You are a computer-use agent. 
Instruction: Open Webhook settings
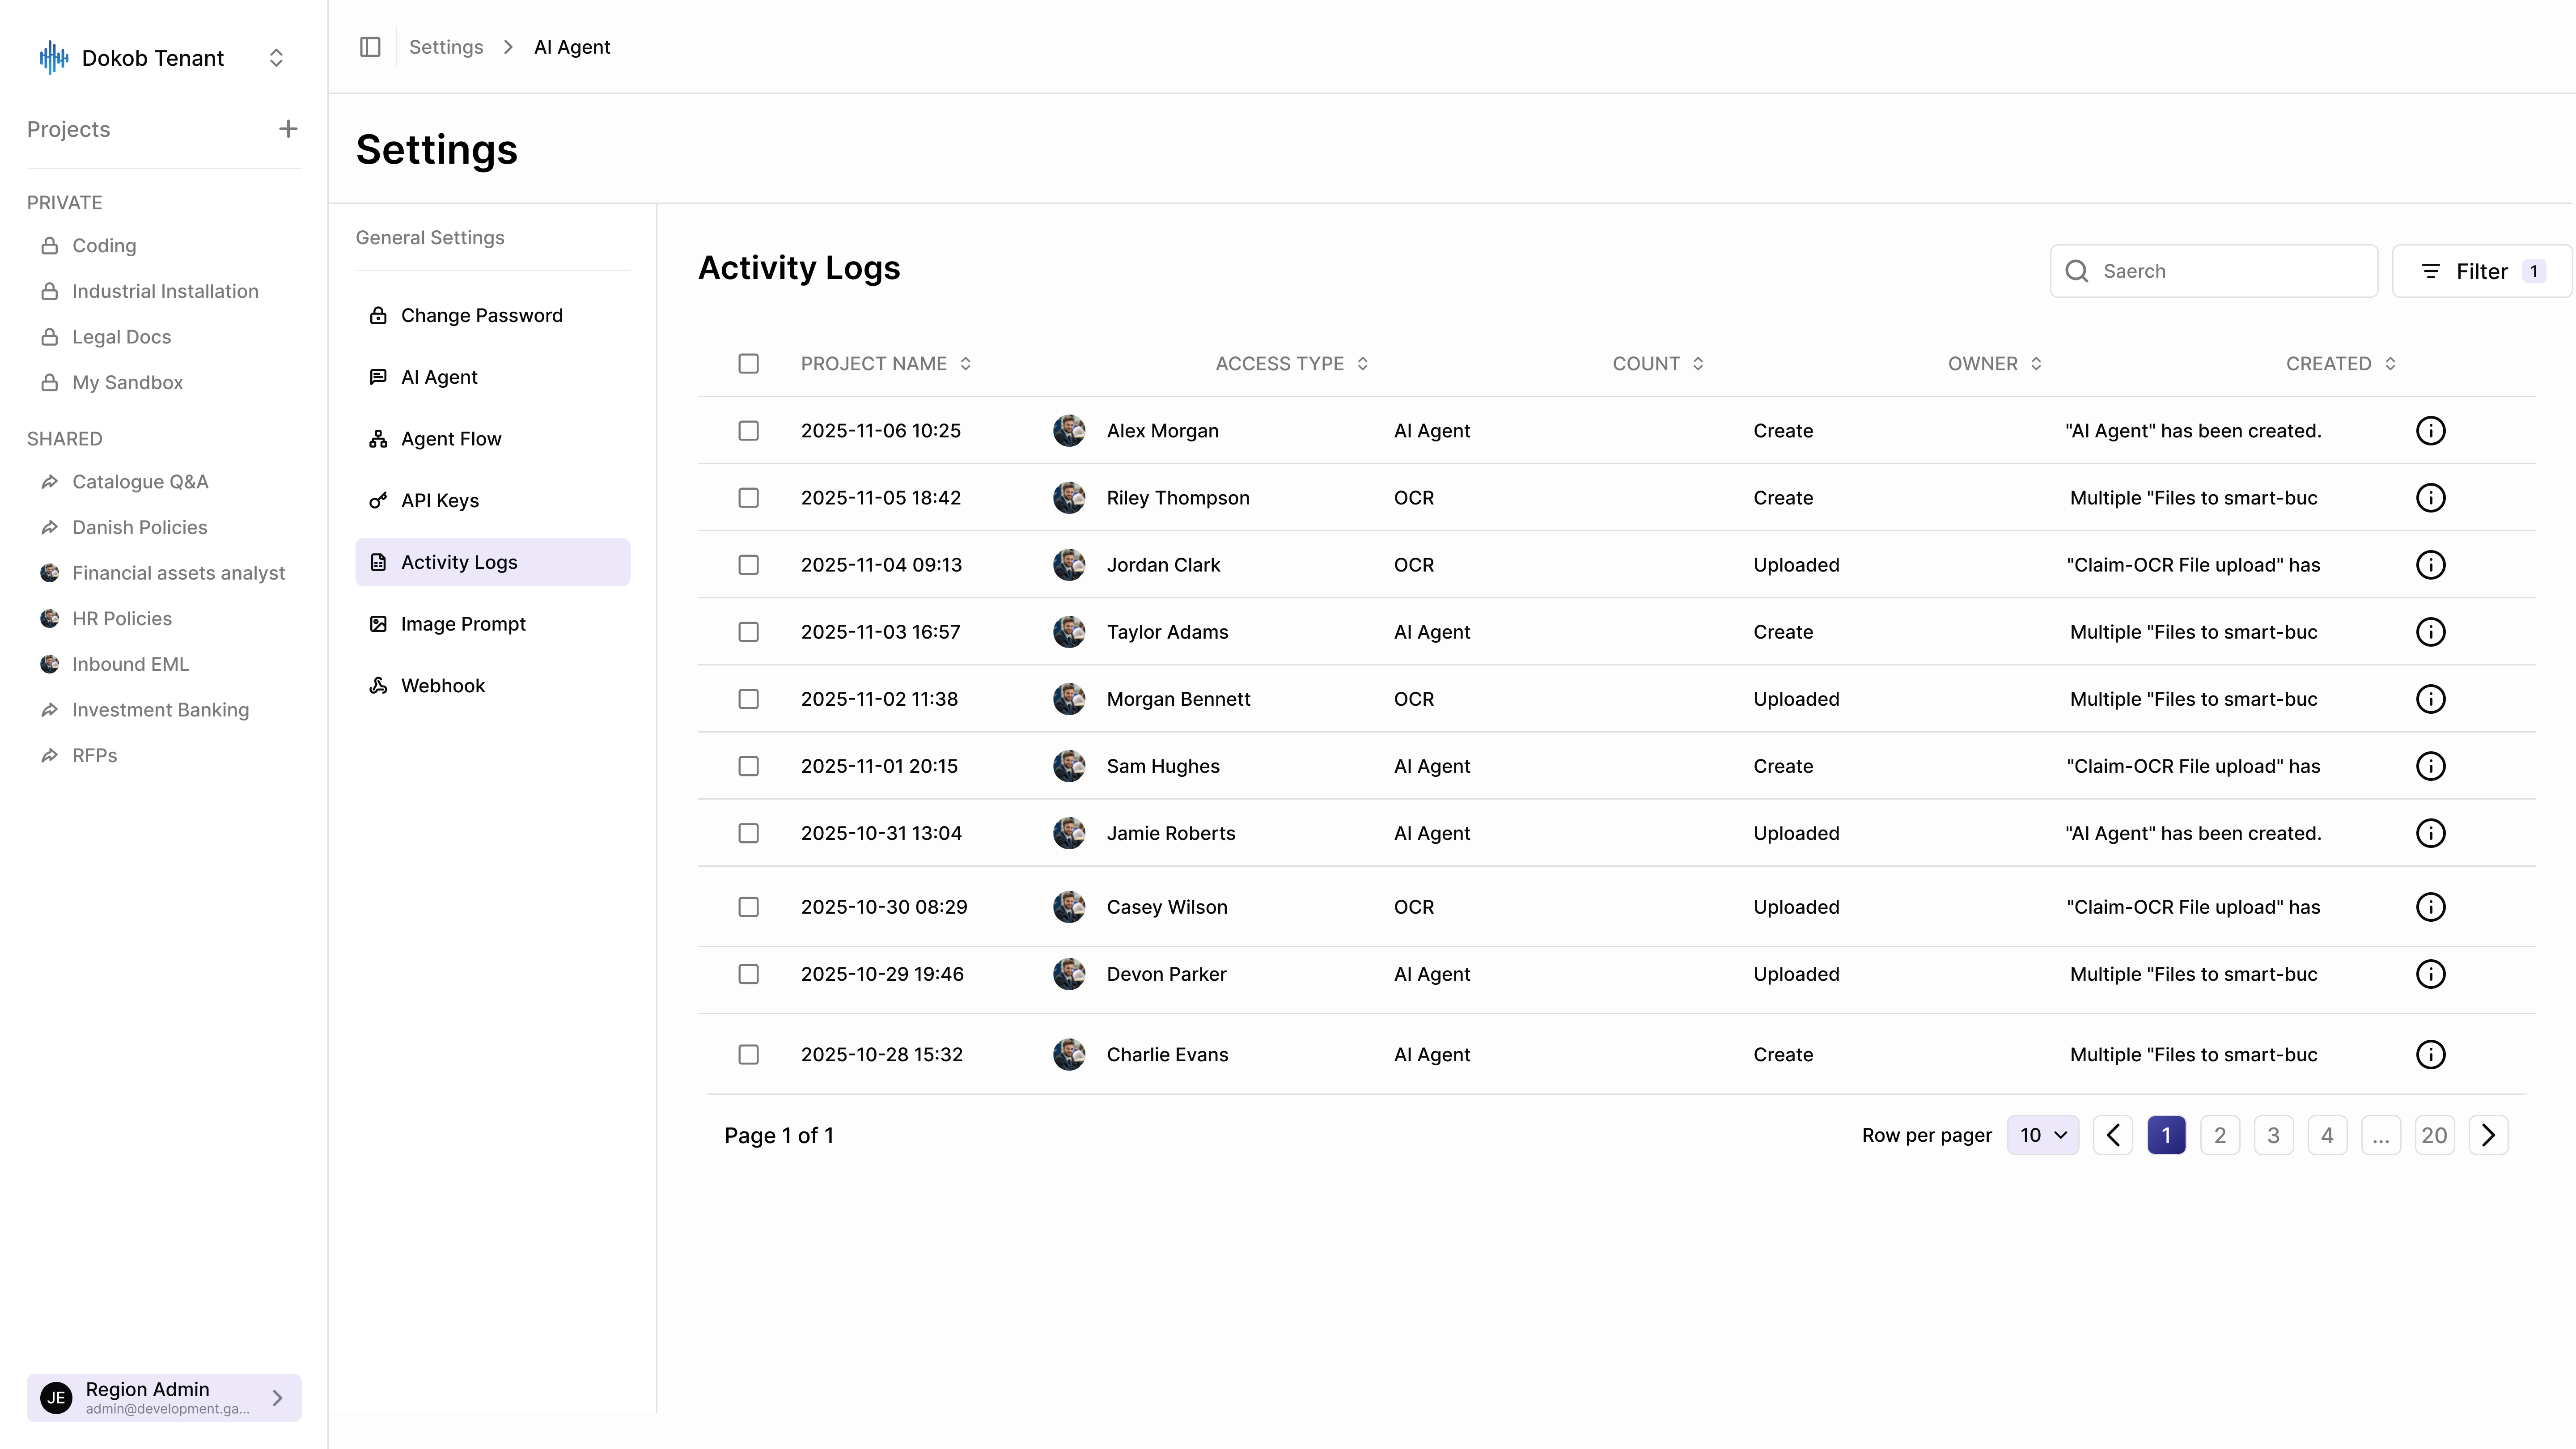point(493,686)
